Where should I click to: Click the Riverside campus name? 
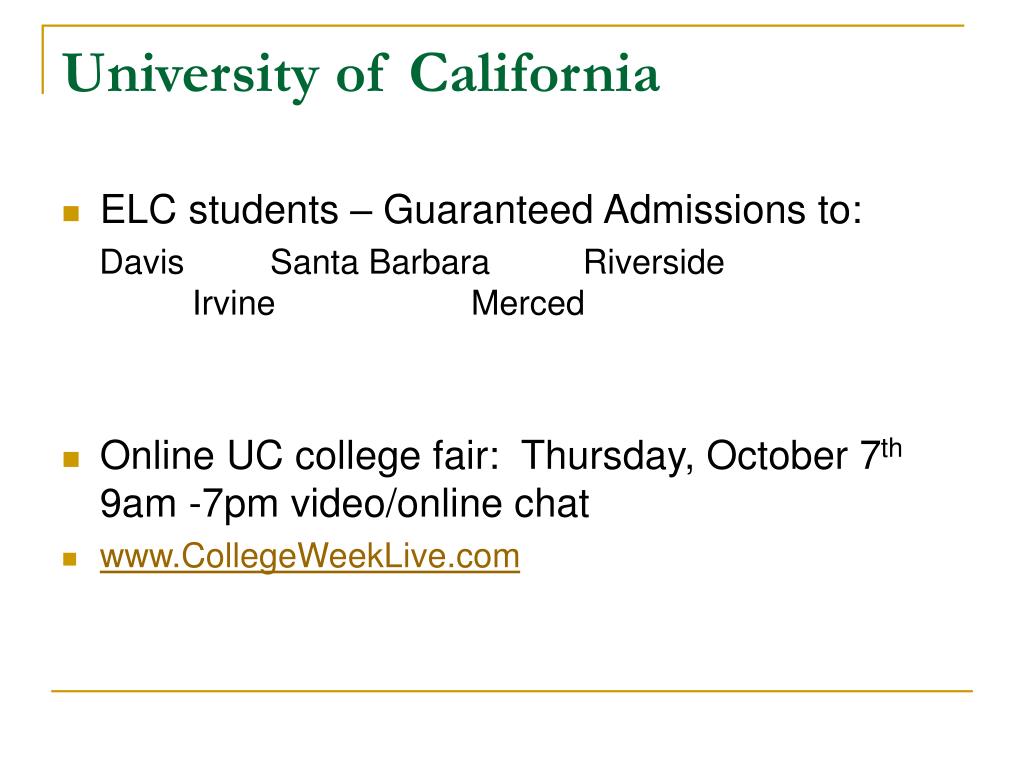click(x=654, y=263)
